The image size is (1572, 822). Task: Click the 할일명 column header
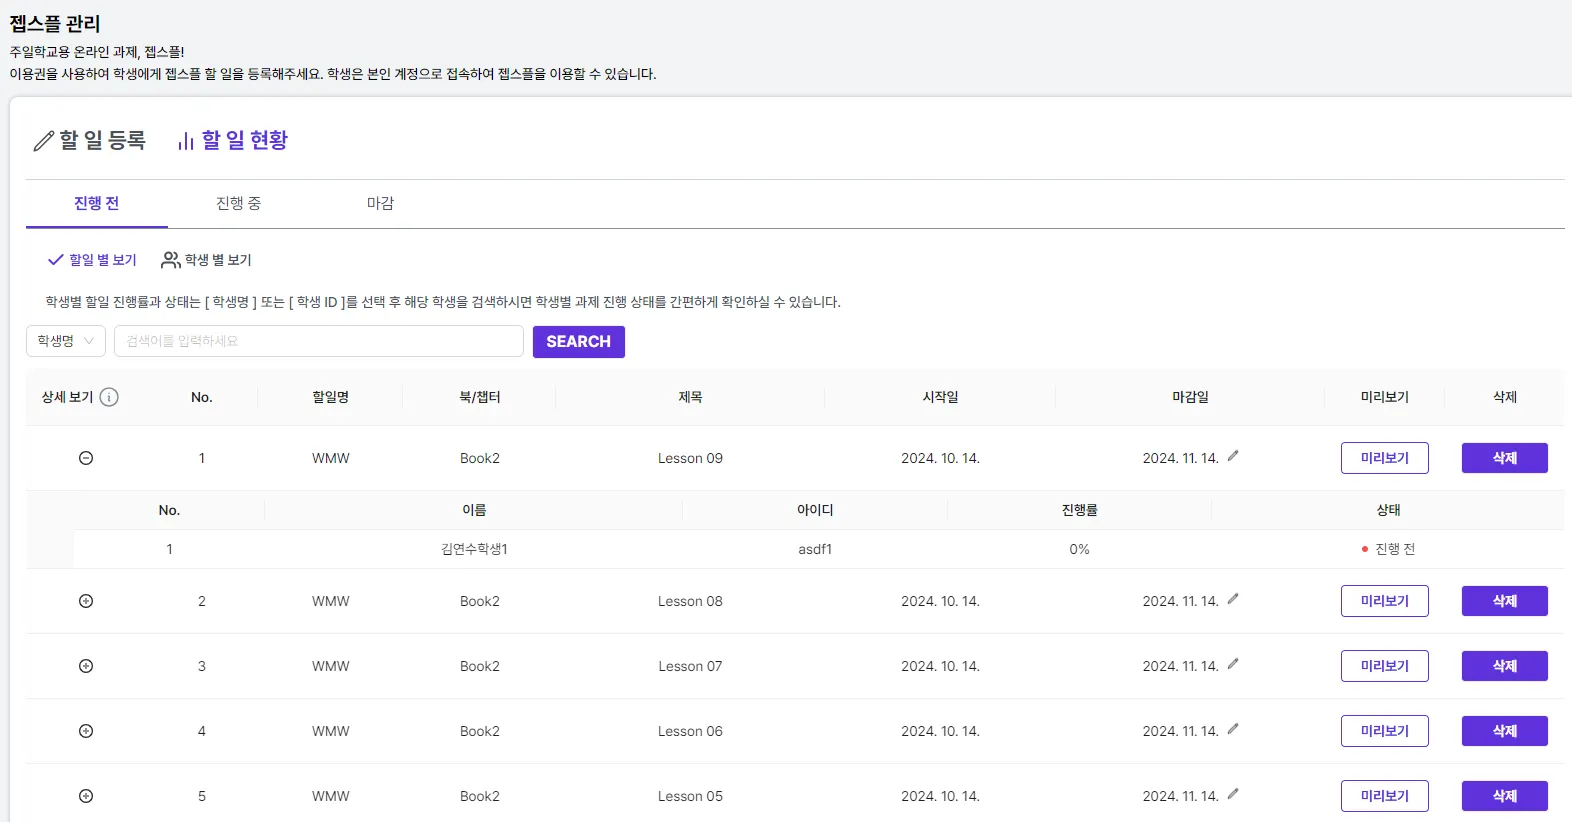point(331,397)
